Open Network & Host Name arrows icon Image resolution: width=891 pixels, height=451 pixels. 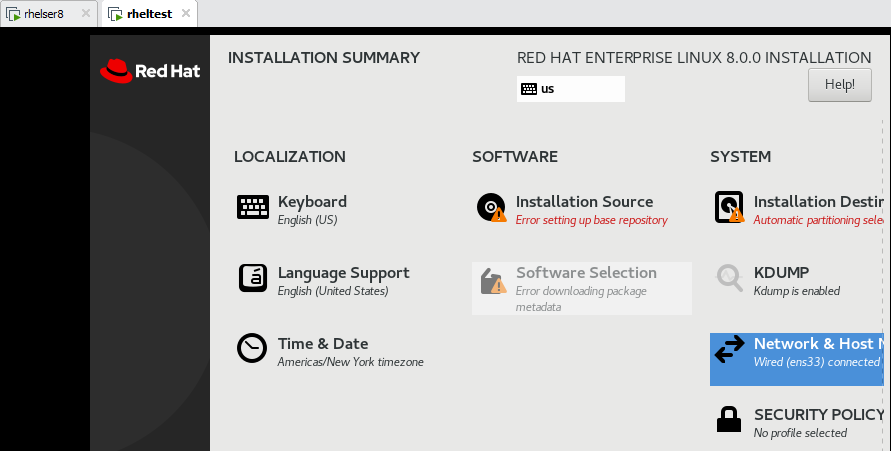pyautogui.click(x=730, y=349)
